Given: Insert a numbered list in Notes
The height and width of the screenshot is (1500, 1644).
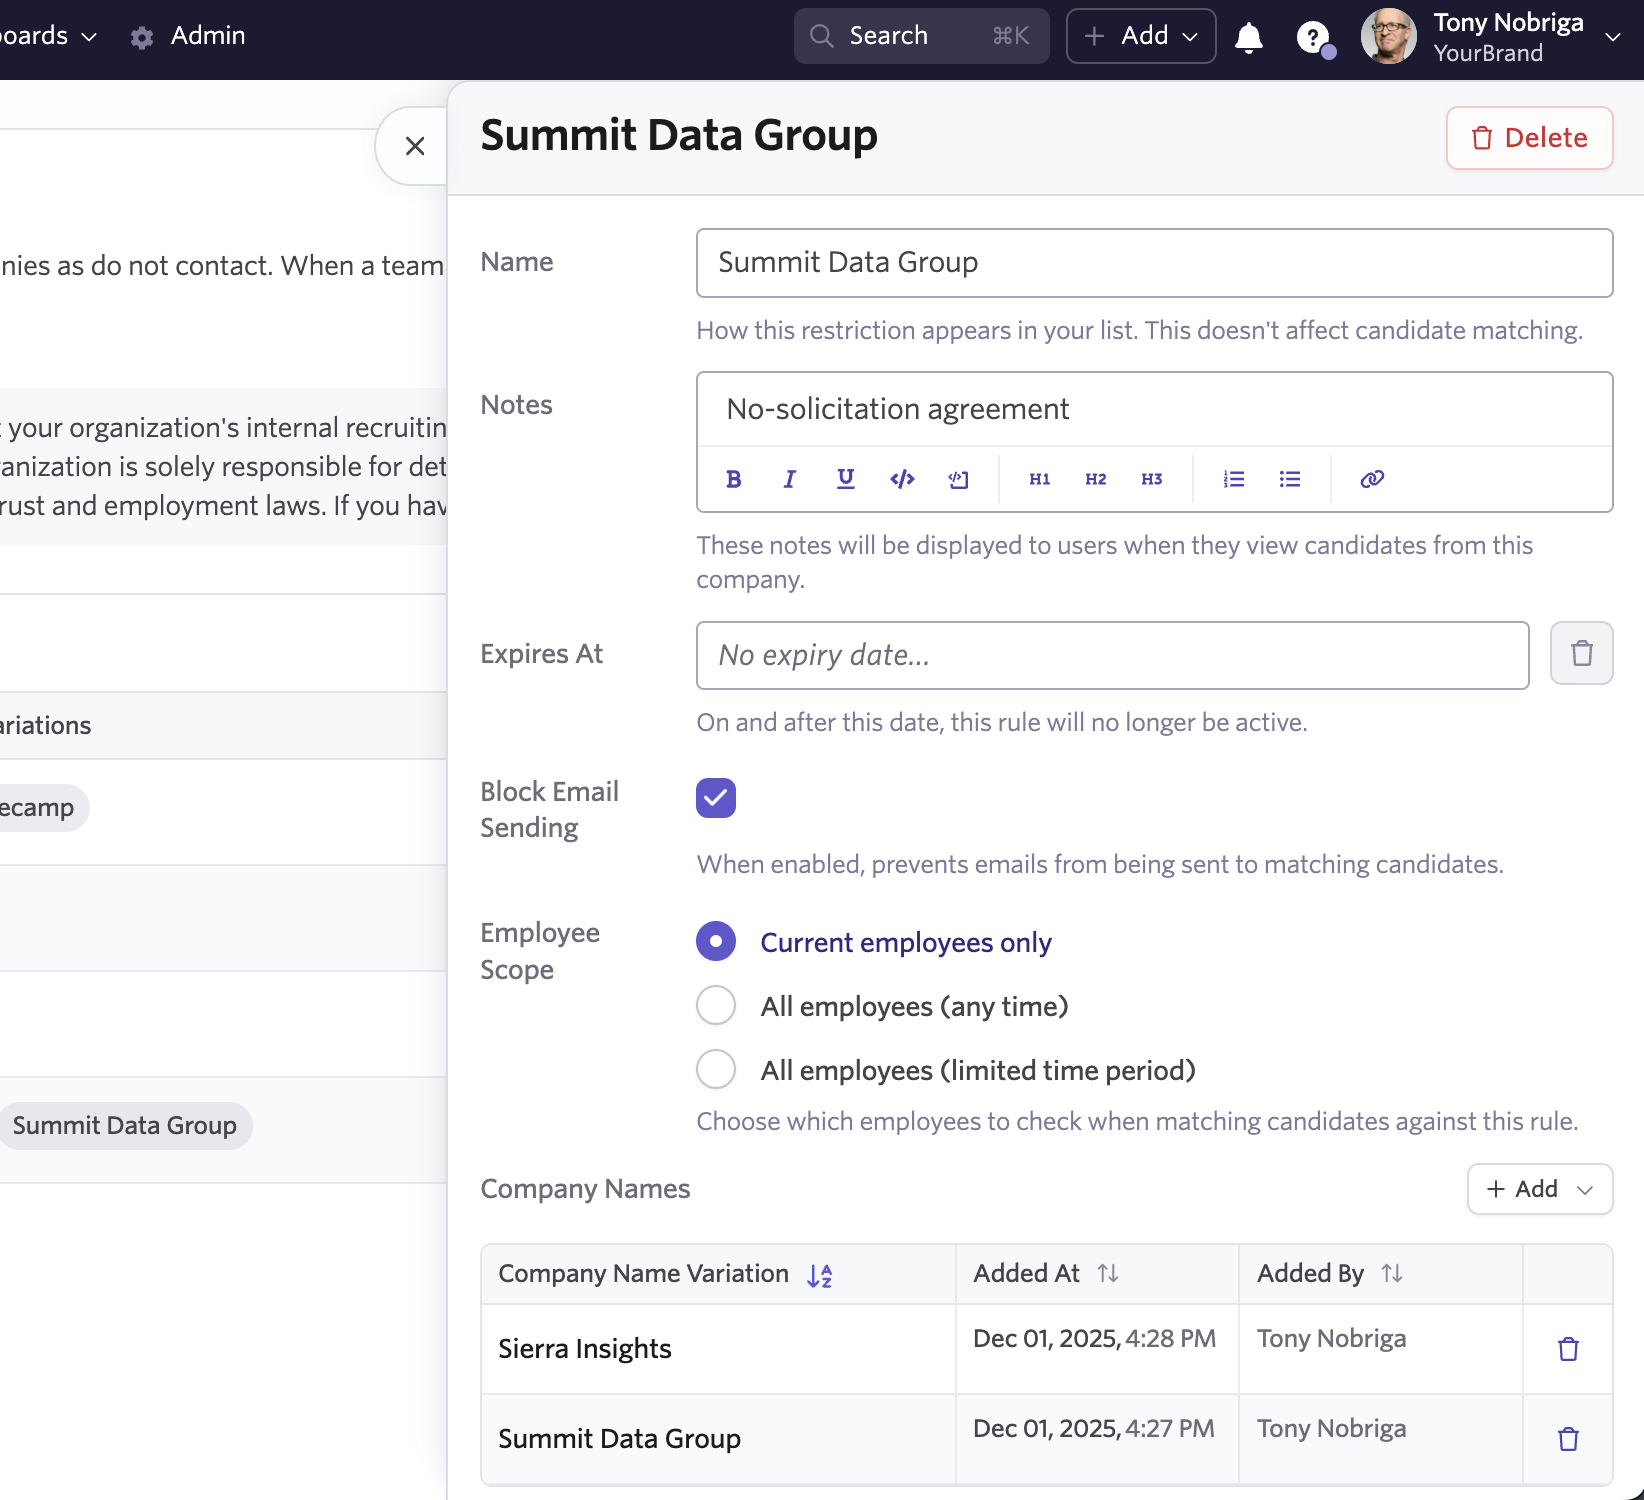Looking at the screenshot, I should click(x=1233, y=479).
